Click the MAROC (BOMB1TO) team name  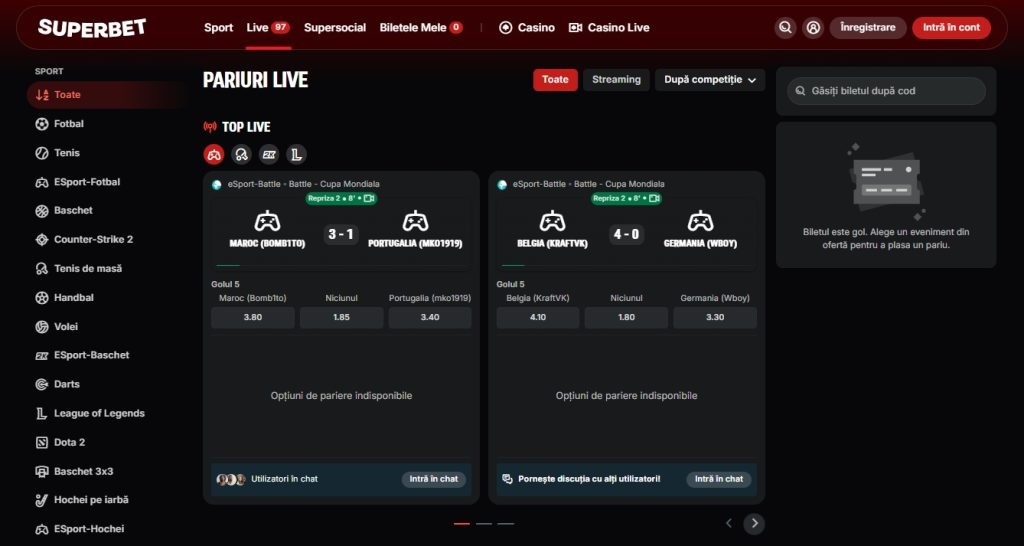(267, 244)
